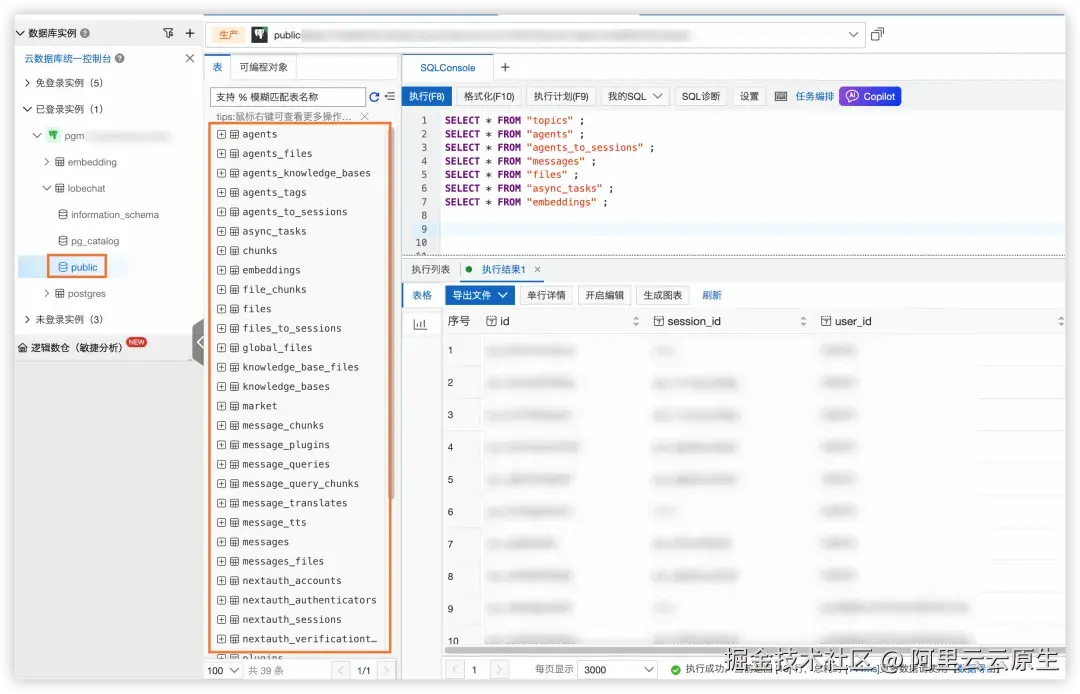Image resolution: width=1080 pixels, height=694 pixels.
Task: Open help icon next to 数据库实例
Action: pyautogui.click(x=85, y=33)
